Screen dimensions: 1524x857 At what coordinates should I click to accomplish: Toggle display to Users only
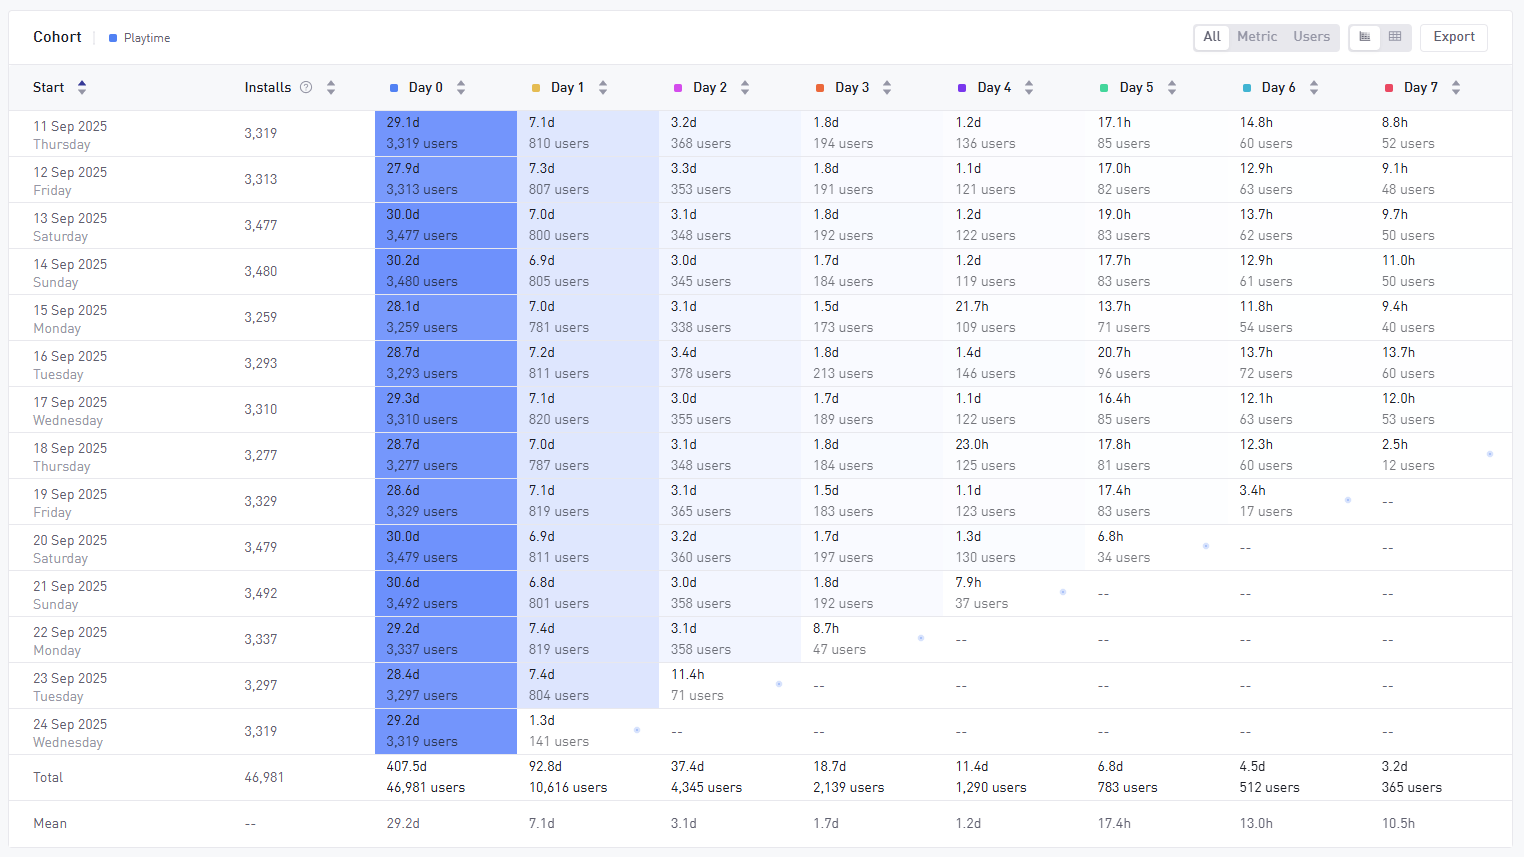click(x=1311, y=37)
